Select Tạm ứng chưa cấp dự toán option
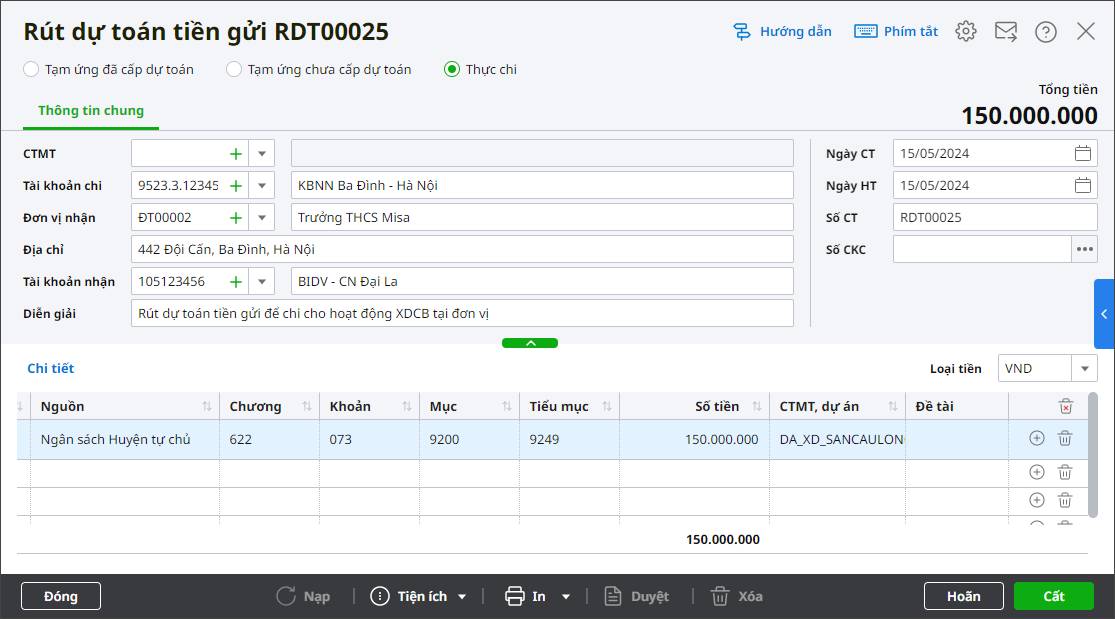 234,69
